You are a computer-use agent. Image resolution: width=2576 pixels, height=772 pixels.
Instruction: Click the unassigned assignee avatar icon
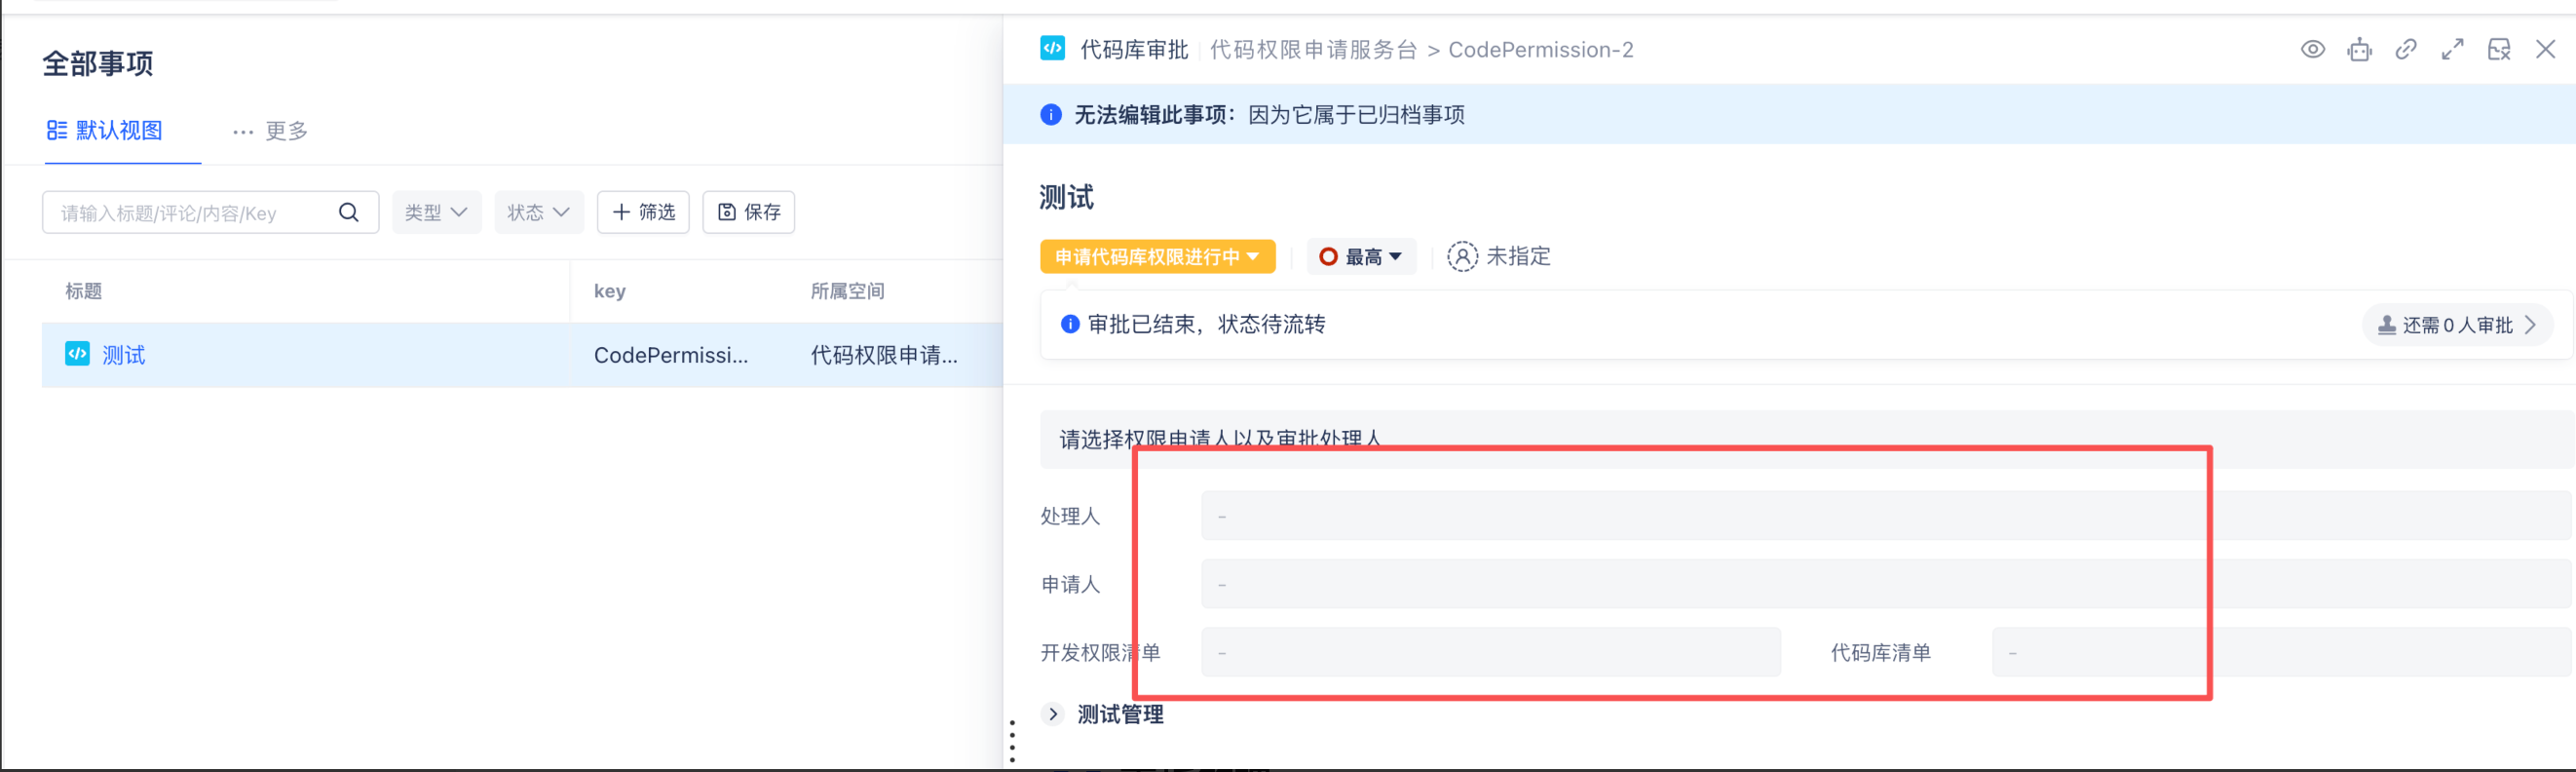[1461, 257]
